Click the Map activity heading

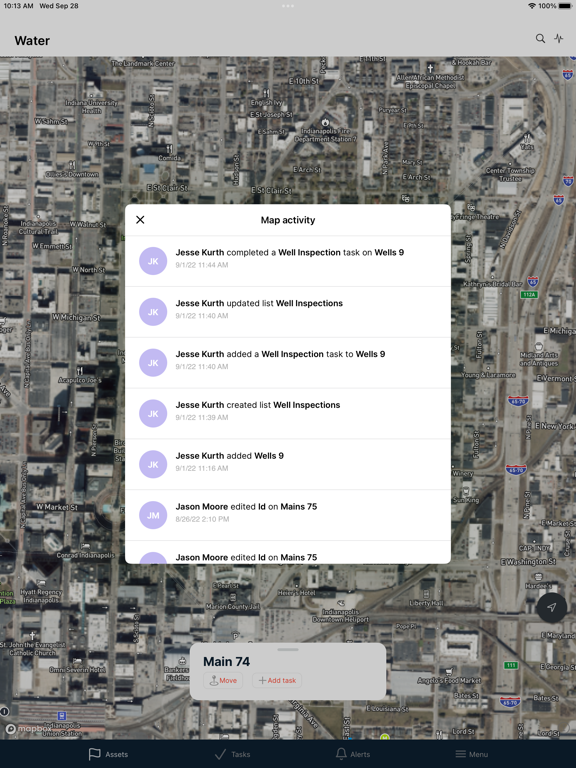click(288, 220)
